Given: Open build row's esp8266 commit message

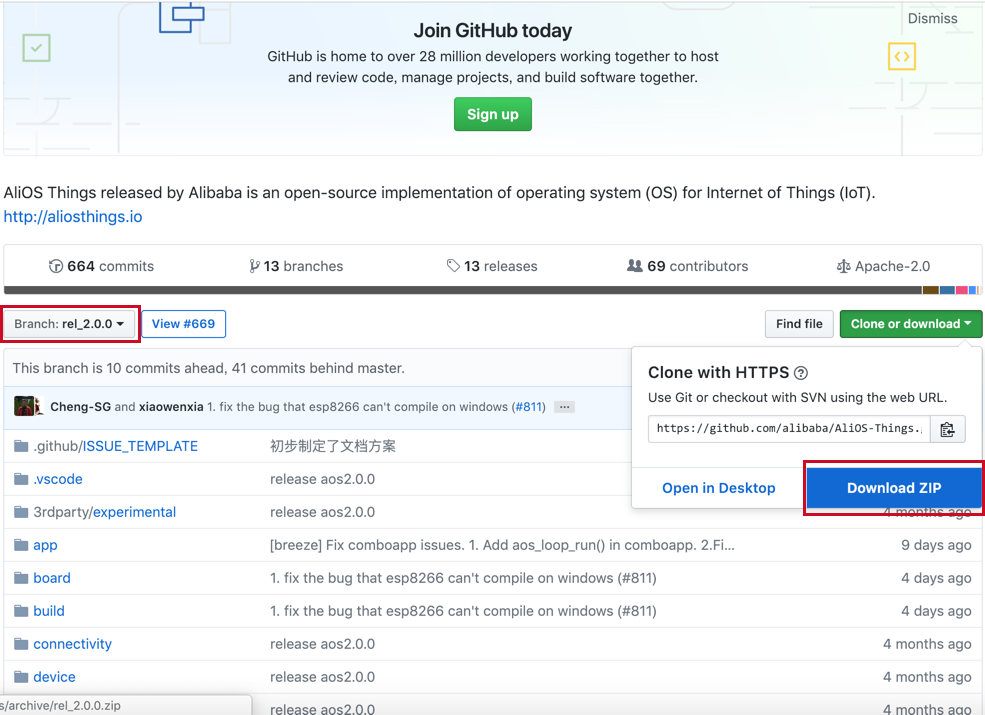Looking at the screenshot, I should pyautogui.click(x=463, y=611).
